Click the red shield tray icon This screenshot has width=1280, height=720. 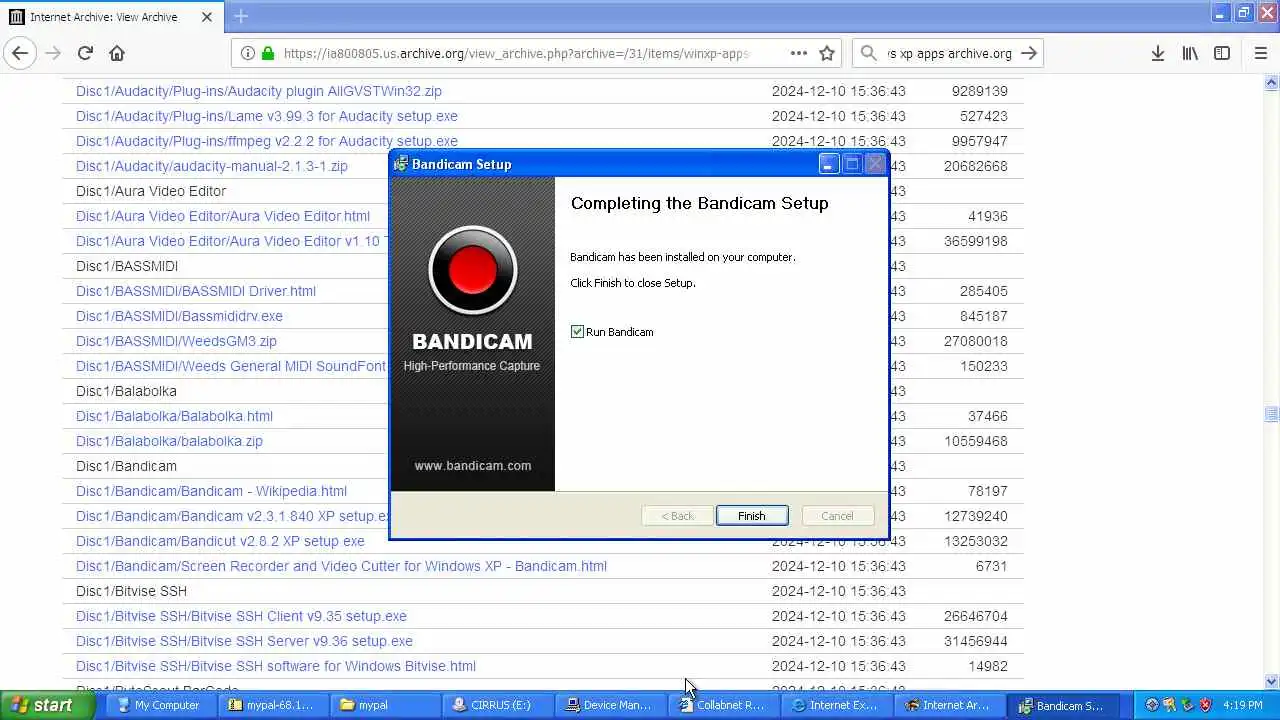1206,705
